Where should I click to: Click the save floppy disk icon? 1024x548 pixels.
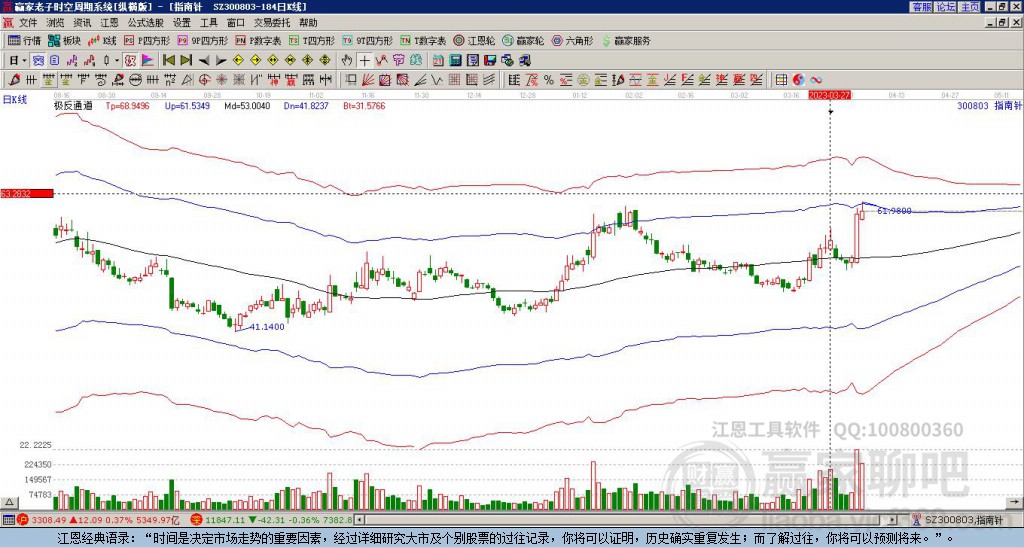(490, 61)
